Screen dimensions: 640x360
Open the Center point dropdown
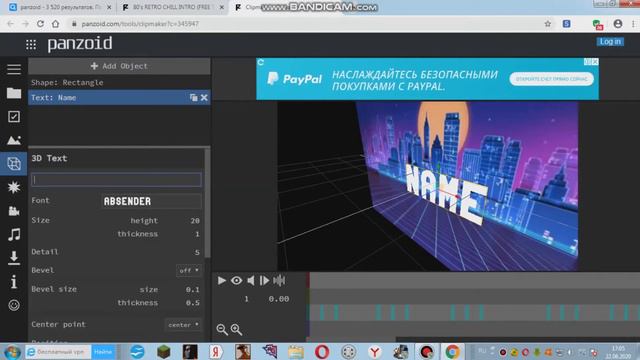(x=183, y=325)
